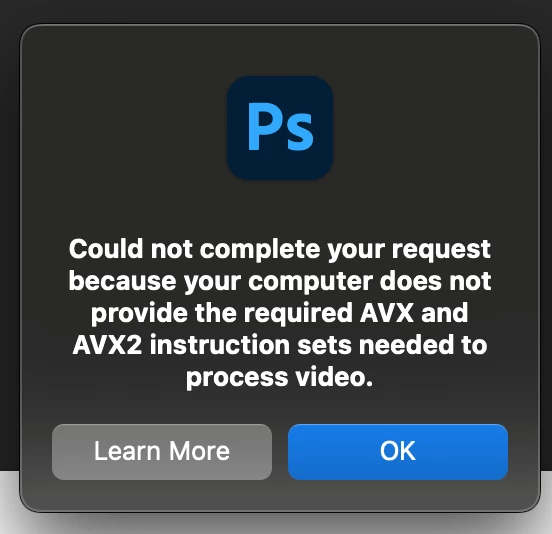
Task: Click the blue OK button
Action: pos(398,452)
